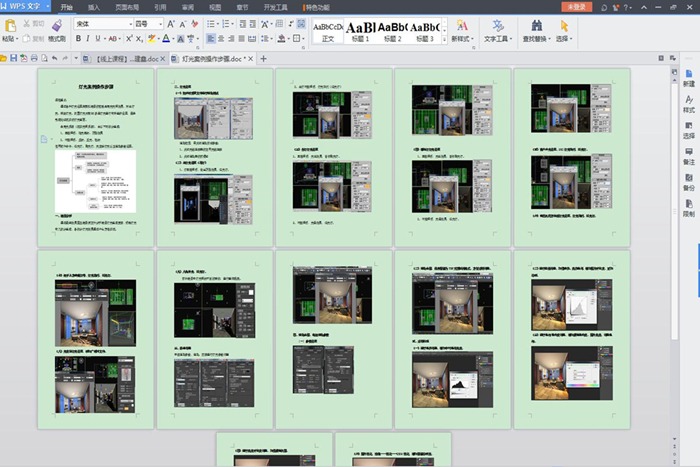
Task: Click the Decrease Indent icon
Action: click(x=242, y=24)
